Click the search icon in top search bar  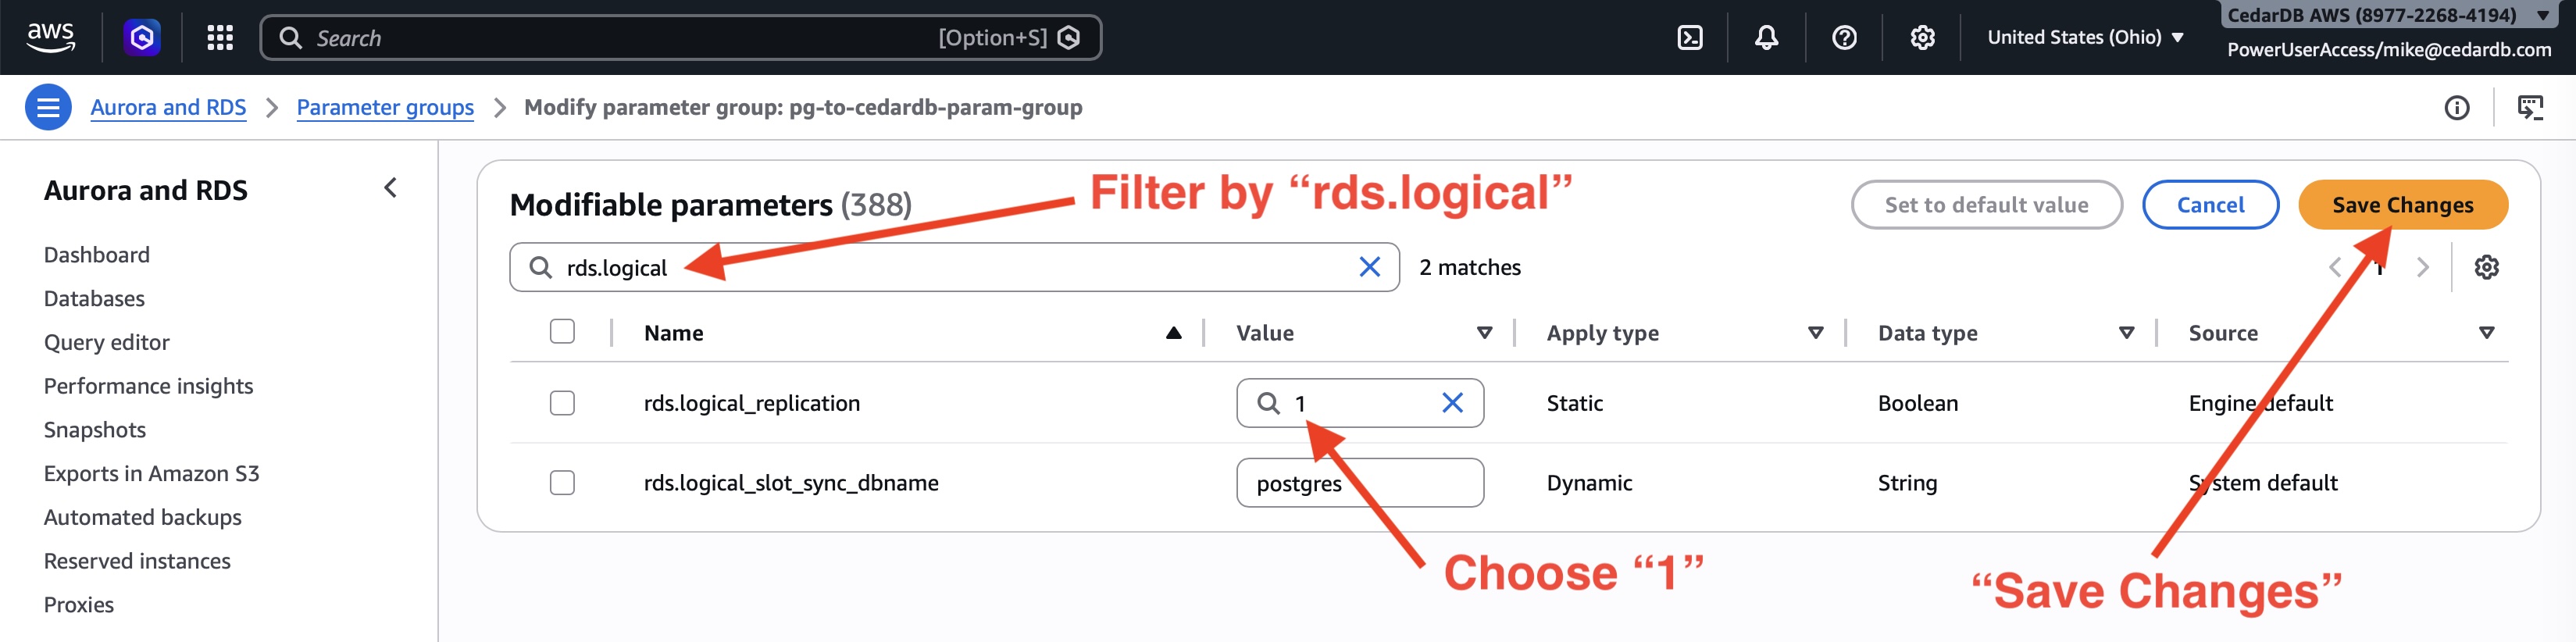[291, 38]
